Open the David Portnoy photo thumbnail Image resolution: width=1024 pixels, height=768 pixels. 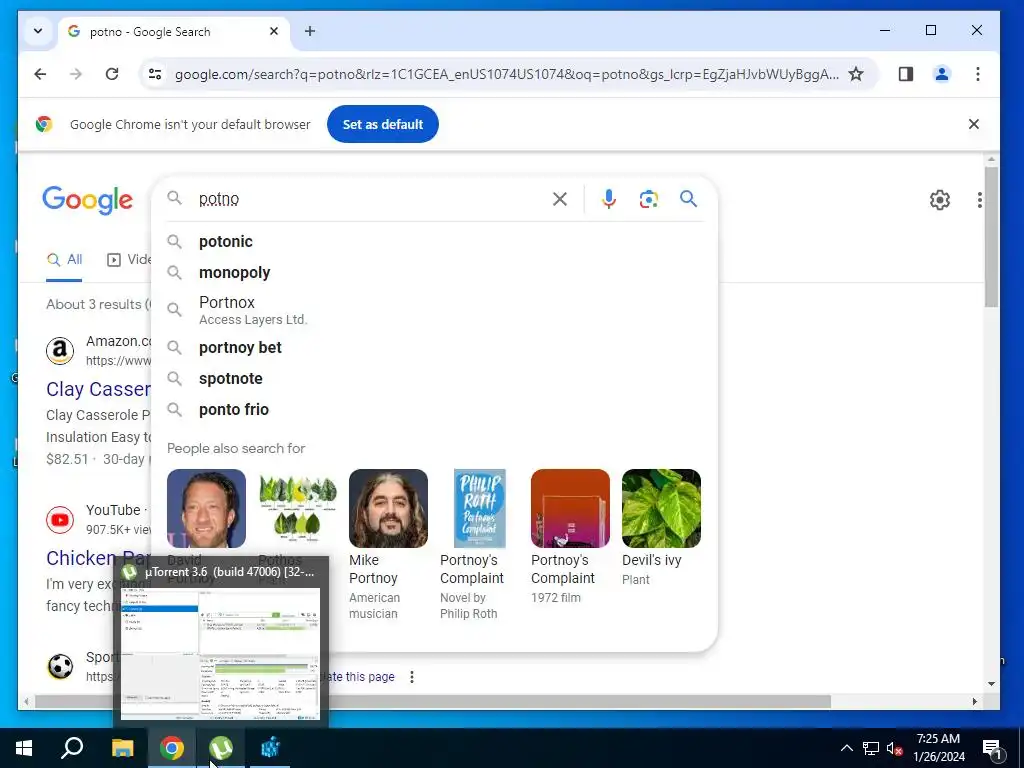pos(206,508)
